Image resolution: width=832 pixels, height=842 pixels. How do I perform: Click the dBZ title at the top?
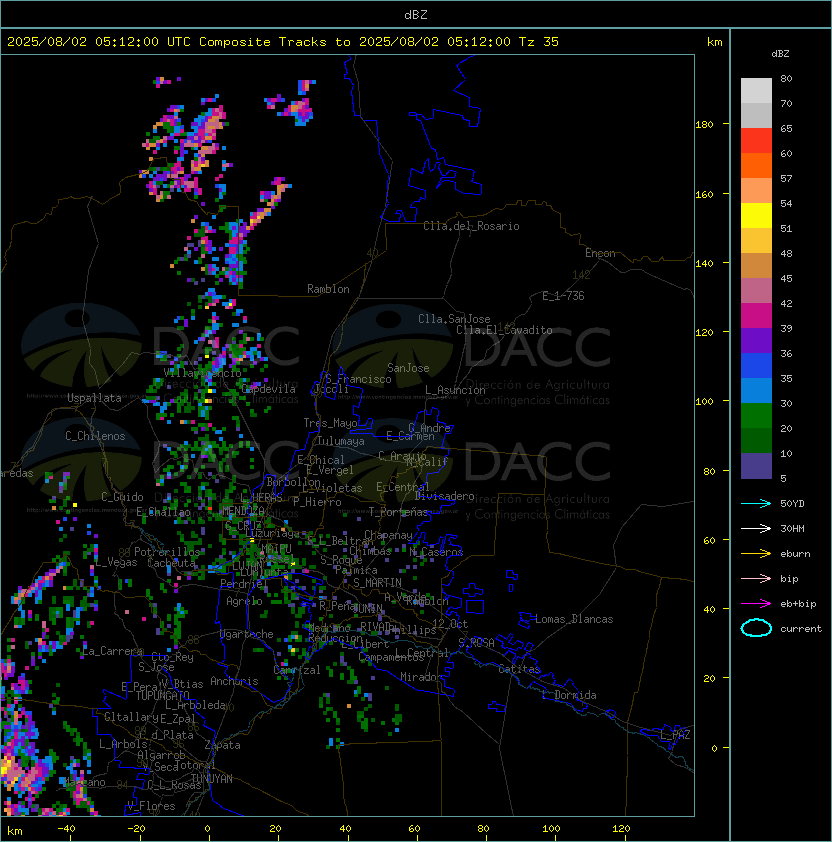tap(416, 14)
